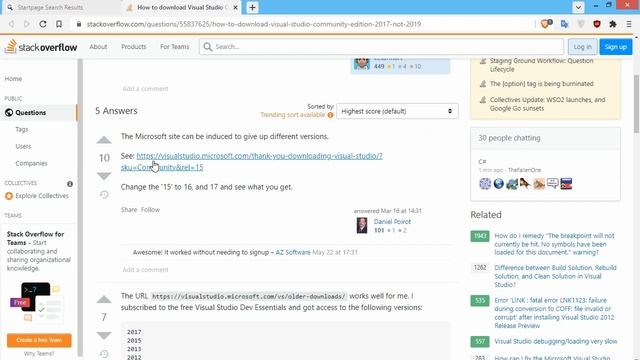
Task: Click the translate extension icon
Action: click(564, 24)
